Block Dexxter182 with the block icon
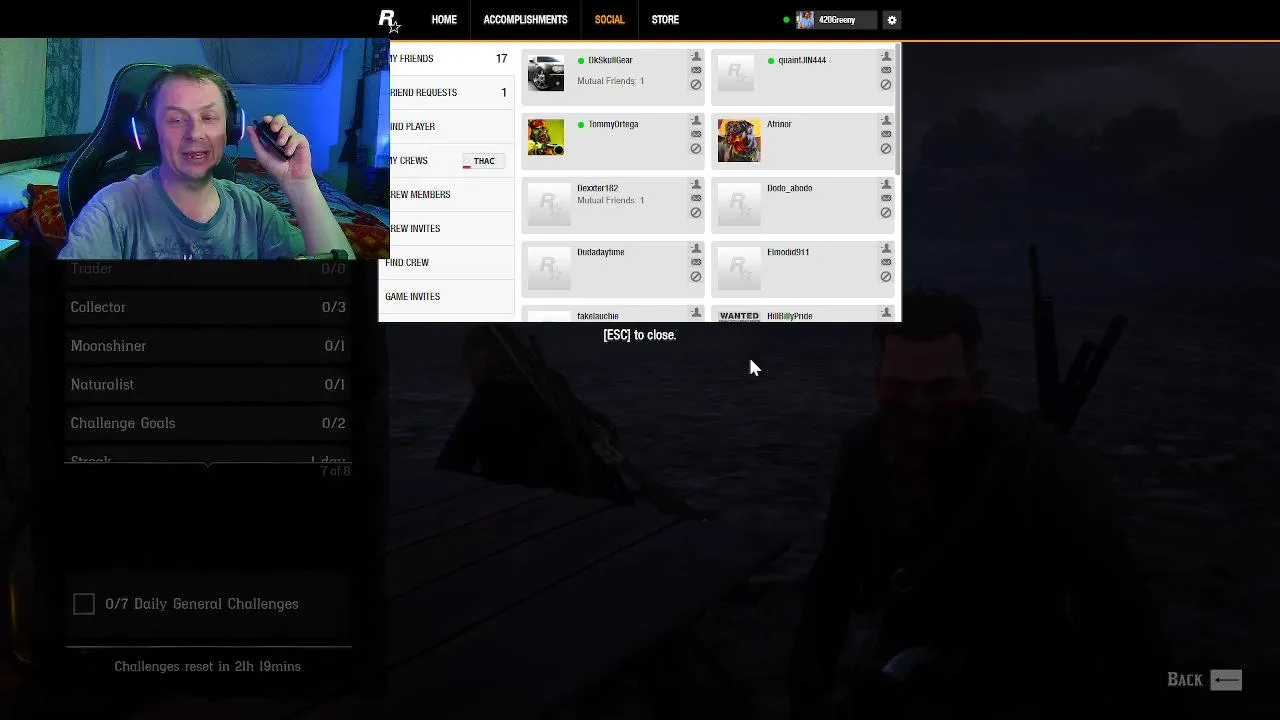The image size is (1280, 720). [696, 213]
